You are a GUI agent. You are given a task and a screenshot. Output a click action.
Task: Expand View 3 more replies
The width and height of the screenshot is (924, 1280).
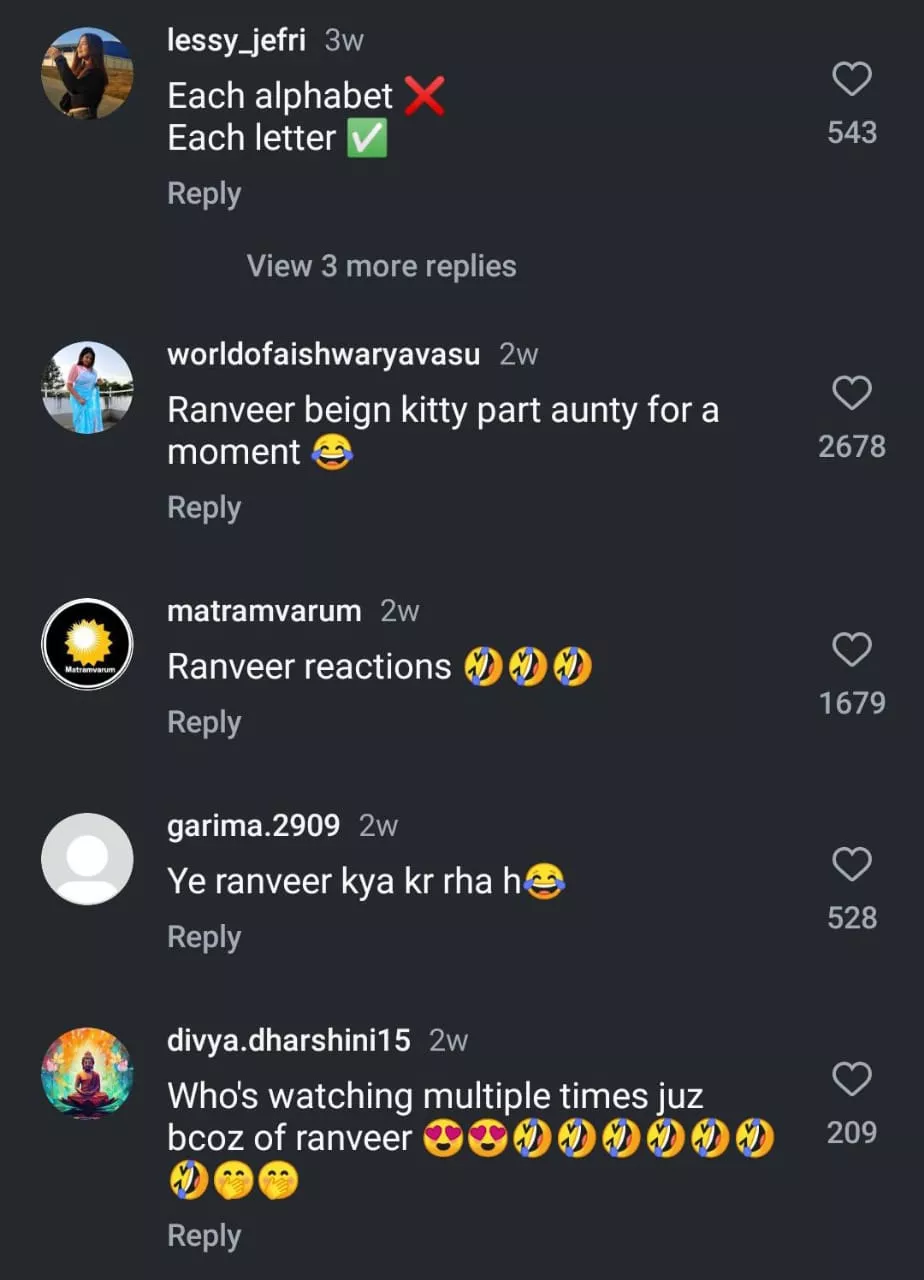381,266
